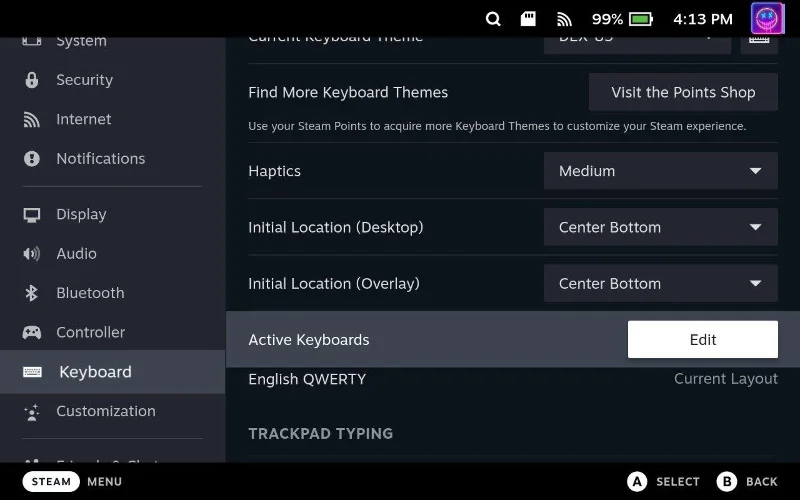This screenshot has height=500, width=800.
Task: Open the Audio settings page
Action: (112, 254)
